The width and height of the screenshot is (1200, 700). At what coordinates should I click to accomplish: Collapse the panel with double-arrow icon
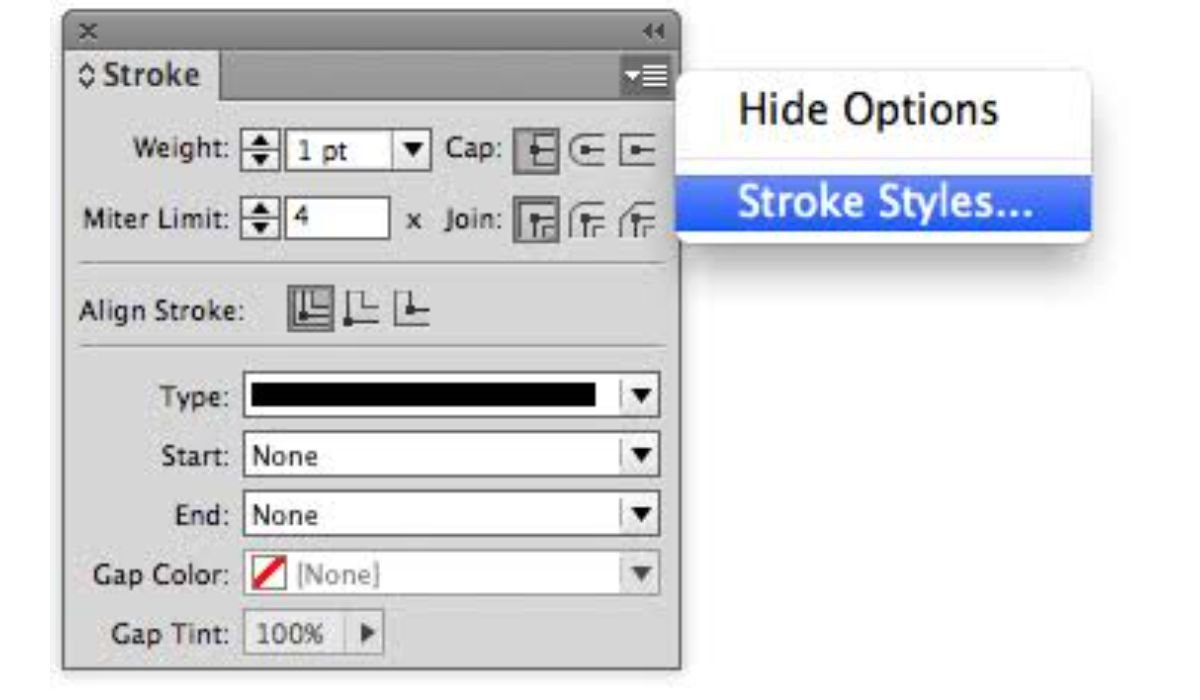653,32
